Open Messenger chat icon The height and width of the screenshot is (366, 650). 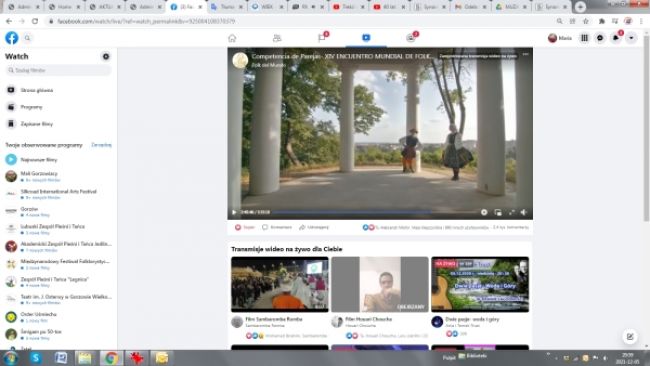point(600,38)
